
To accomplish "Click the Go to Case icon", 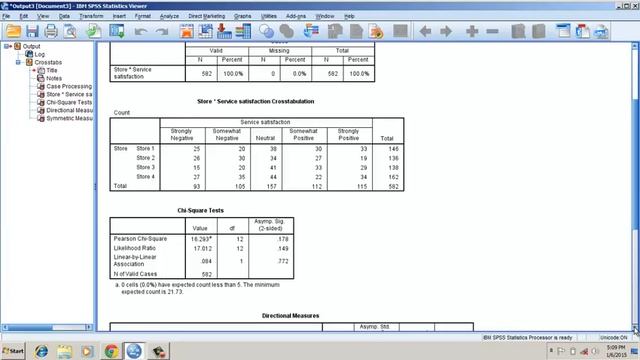I will click(205, 31).
